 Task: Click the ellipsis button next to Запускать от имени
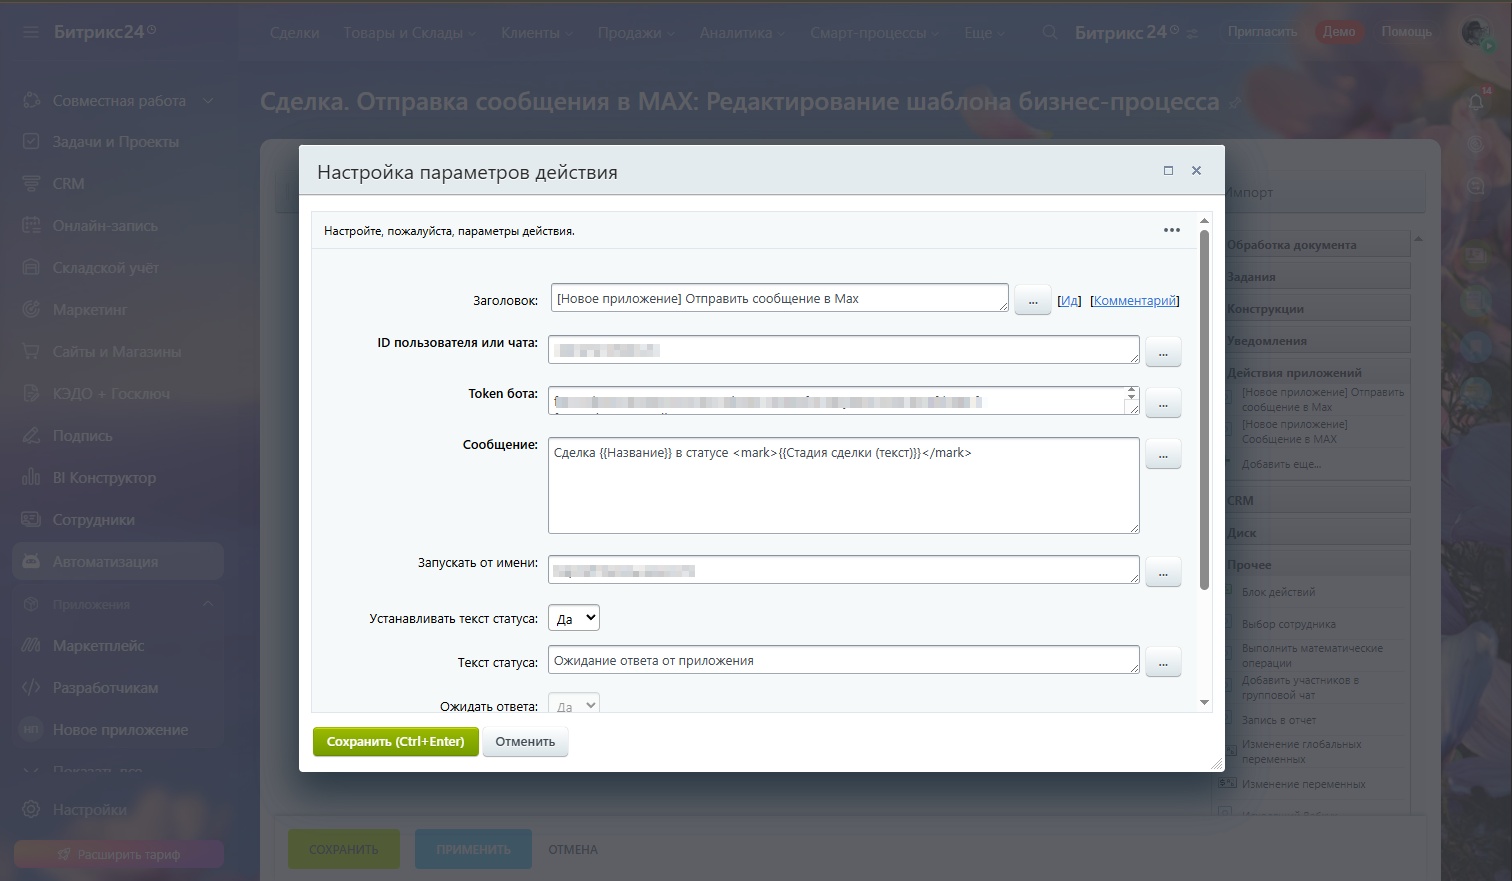tap(1163, 573)
